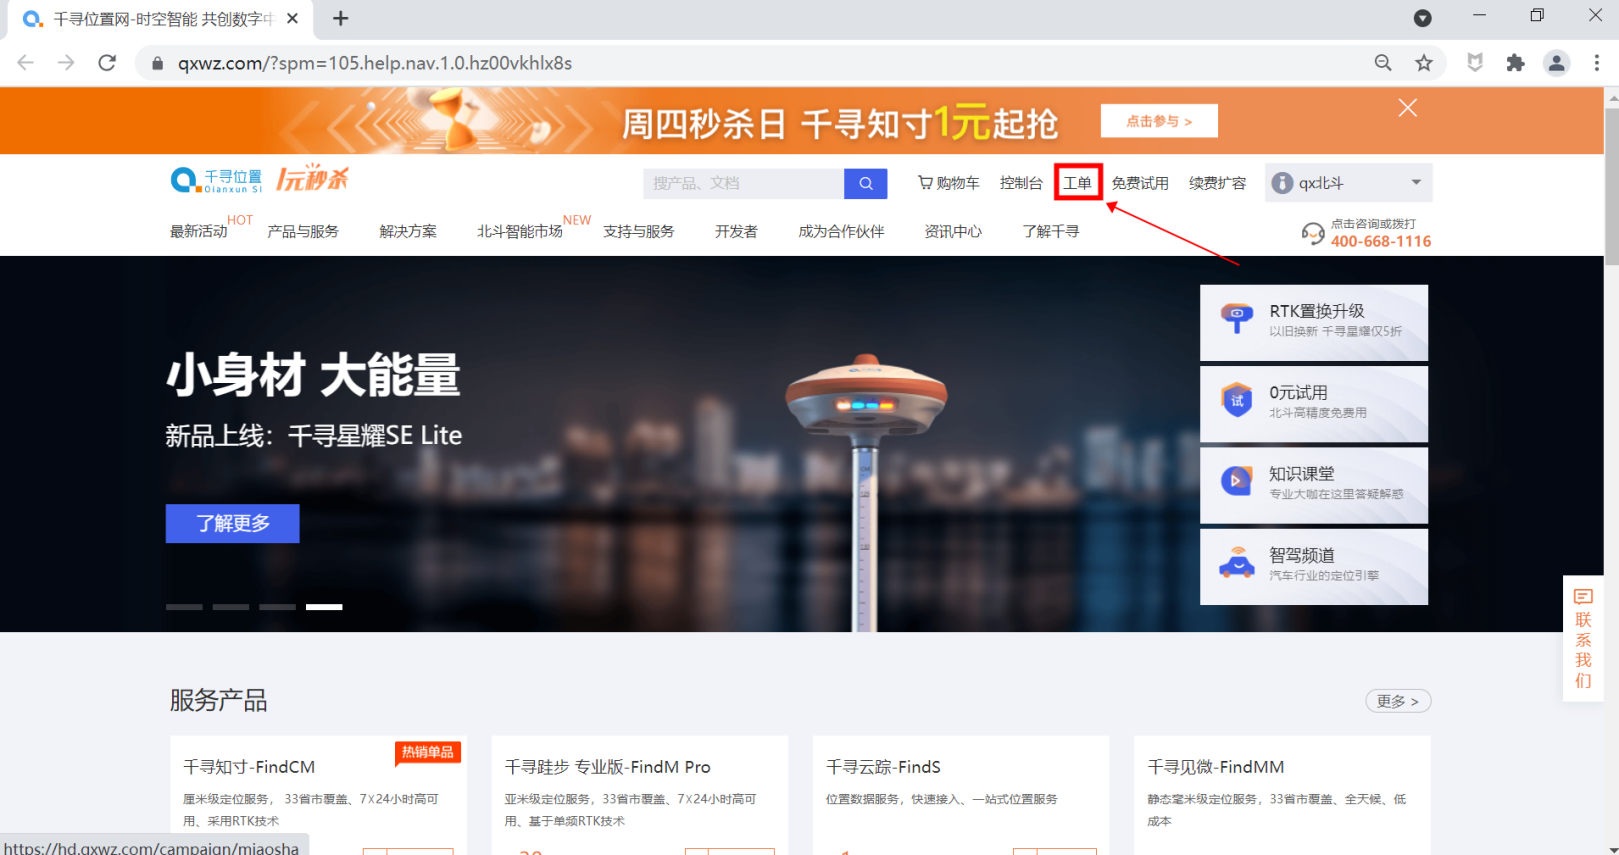The width and height of the screenshot is (1619, 855).
Task: Bookmark this page with the star icon
Action: (1424, 63)
